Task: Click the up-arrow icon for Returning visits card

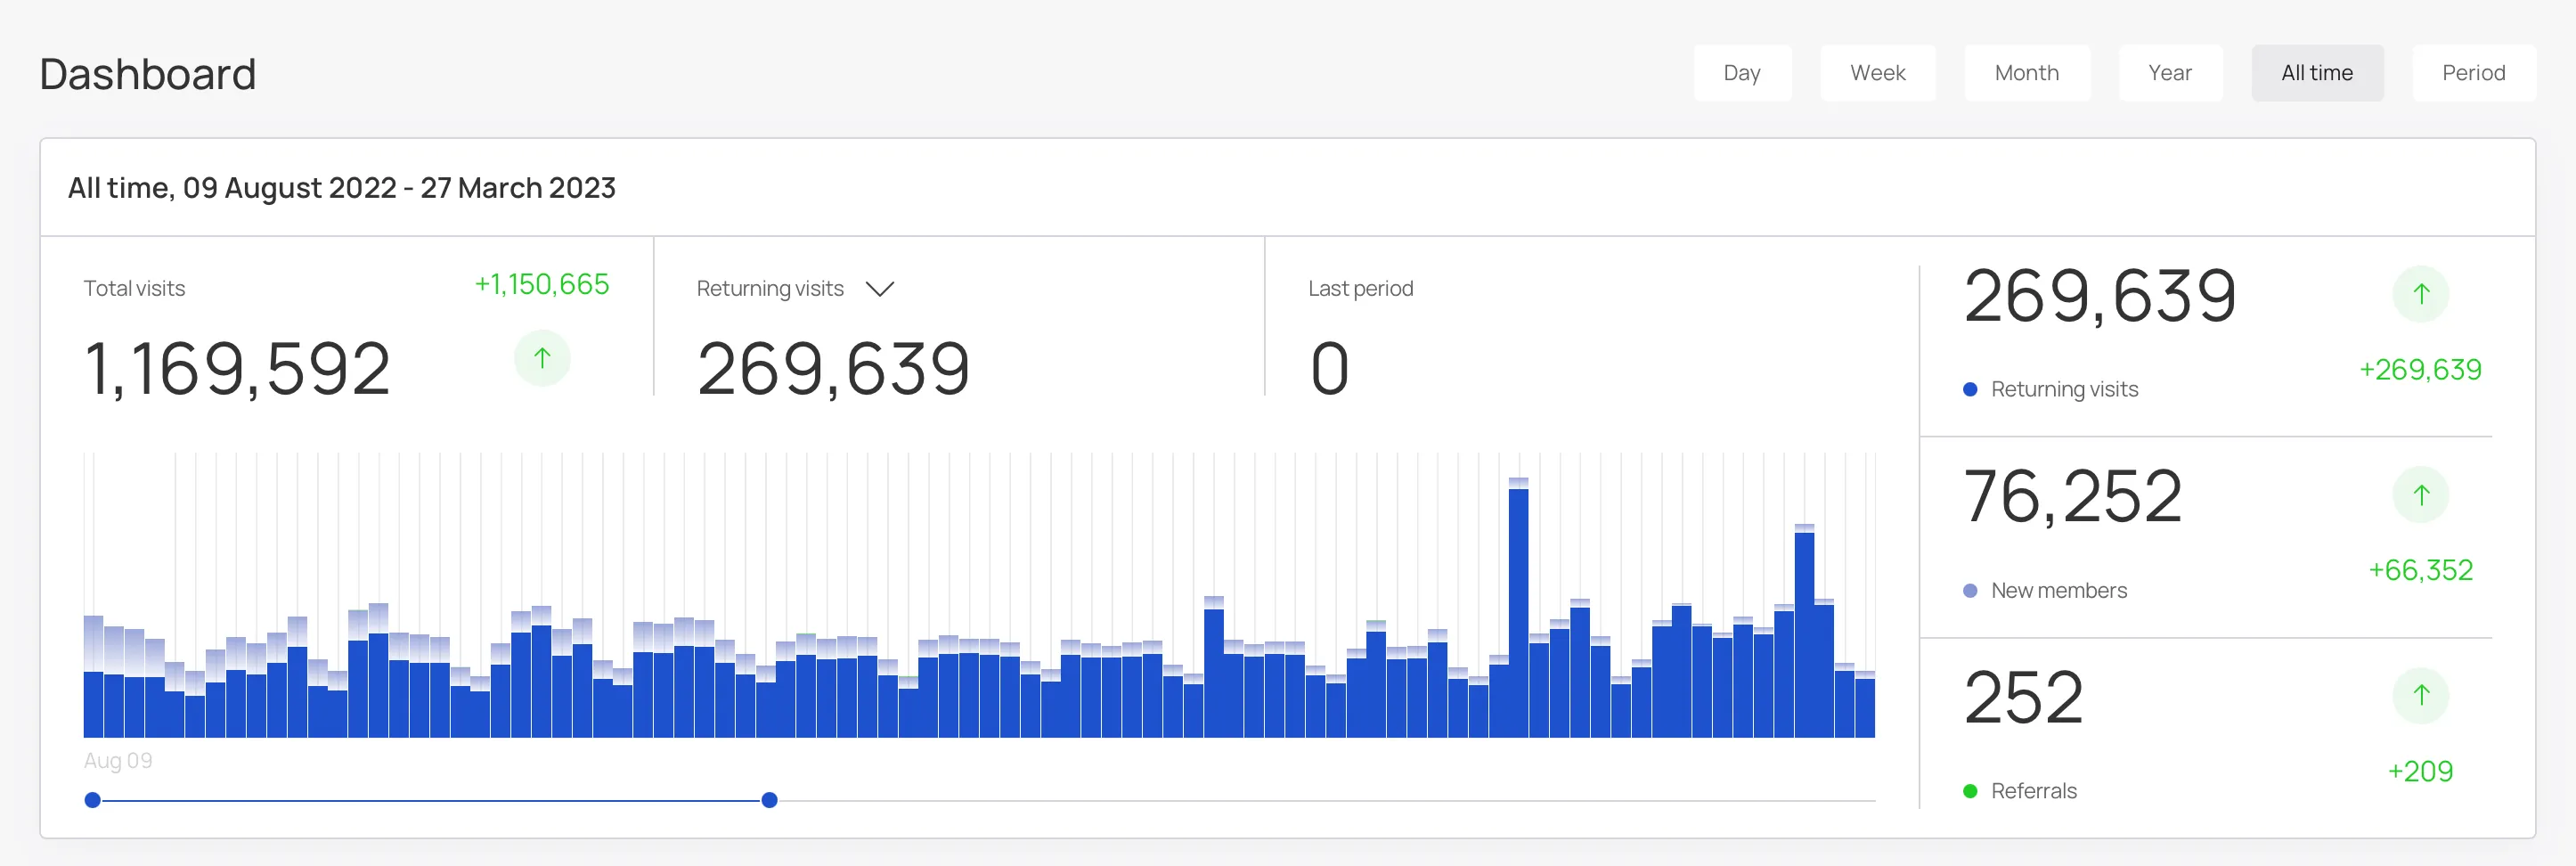Action: 2420,294
